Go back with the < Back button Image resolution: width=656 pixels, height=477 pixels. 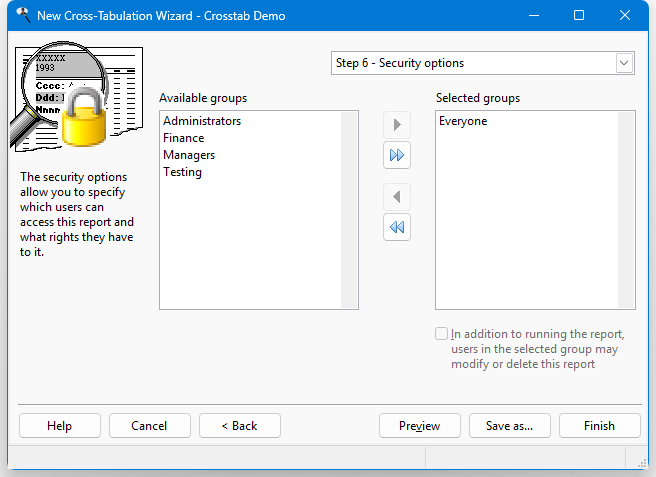[239, 425]
